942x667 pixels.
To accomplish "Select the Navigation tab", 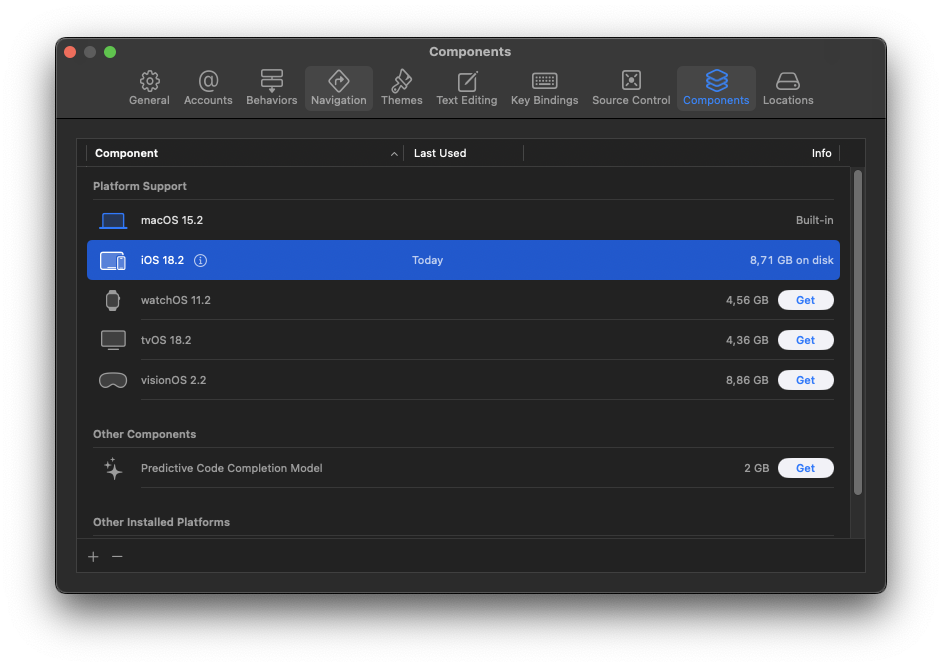I will tap(339, 88).
